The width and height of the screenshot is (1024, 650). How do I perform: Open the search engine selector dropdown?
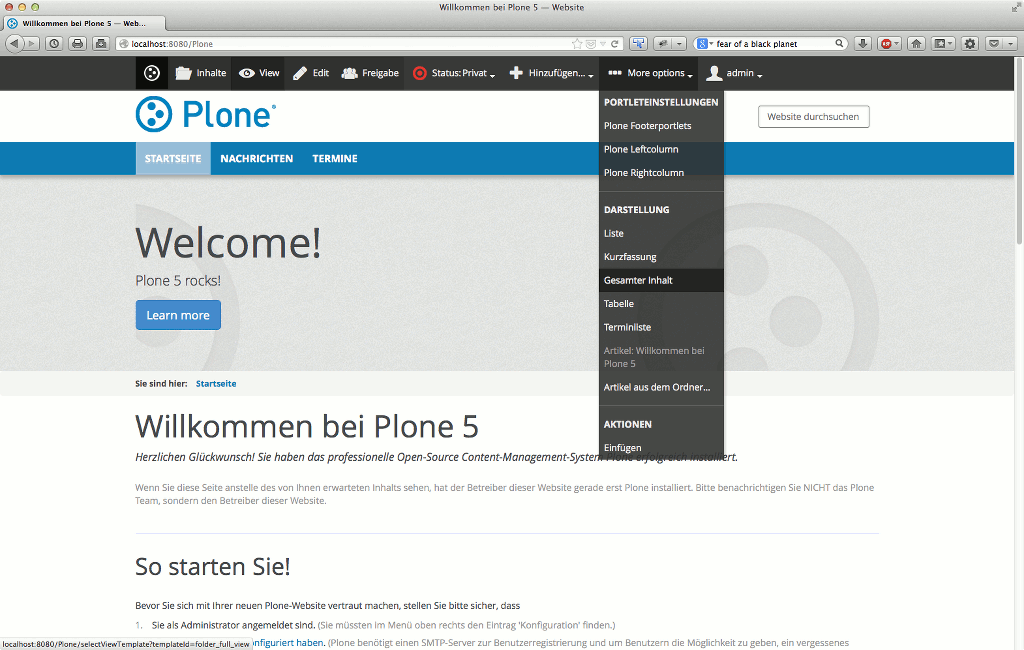(705, 44)
